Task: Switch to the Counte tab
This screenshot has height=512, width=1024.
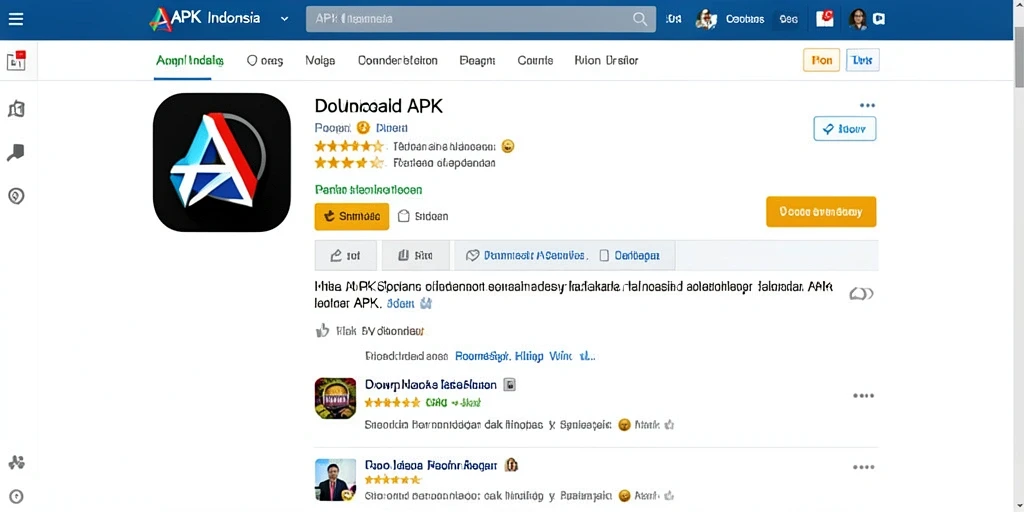Action: (x=535, y=60)
